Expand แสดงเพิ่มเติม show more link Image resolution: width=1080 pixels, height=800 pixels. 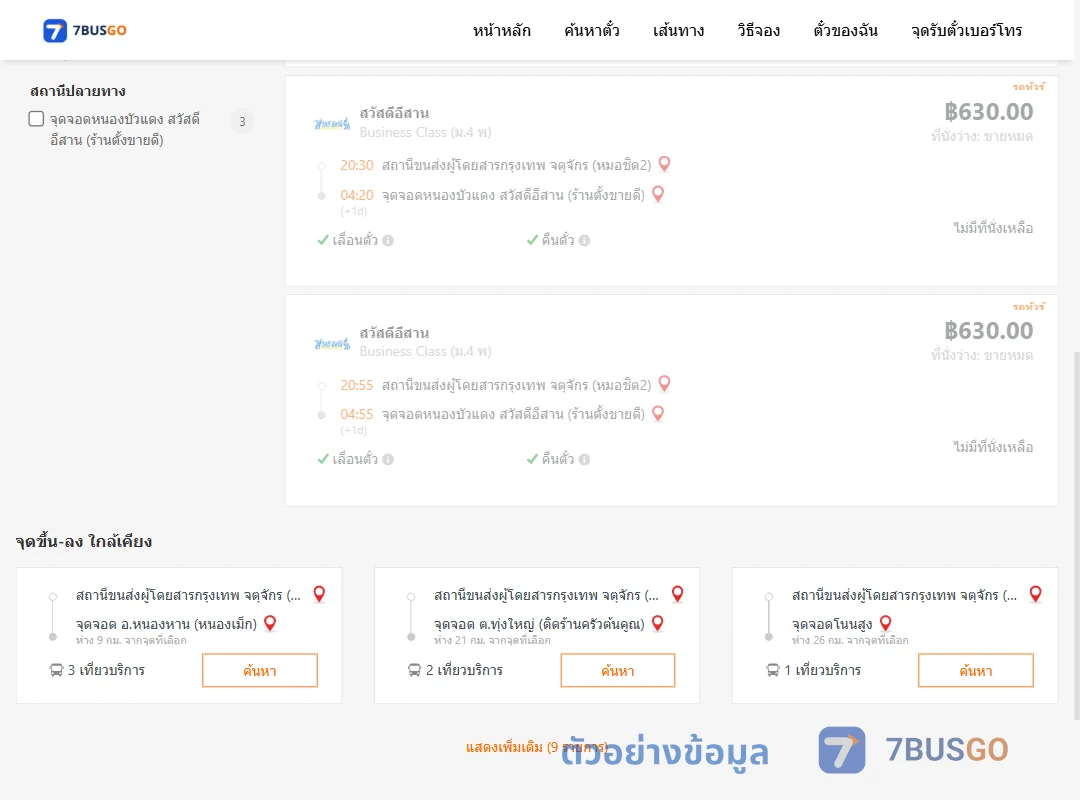pos(537,747)
